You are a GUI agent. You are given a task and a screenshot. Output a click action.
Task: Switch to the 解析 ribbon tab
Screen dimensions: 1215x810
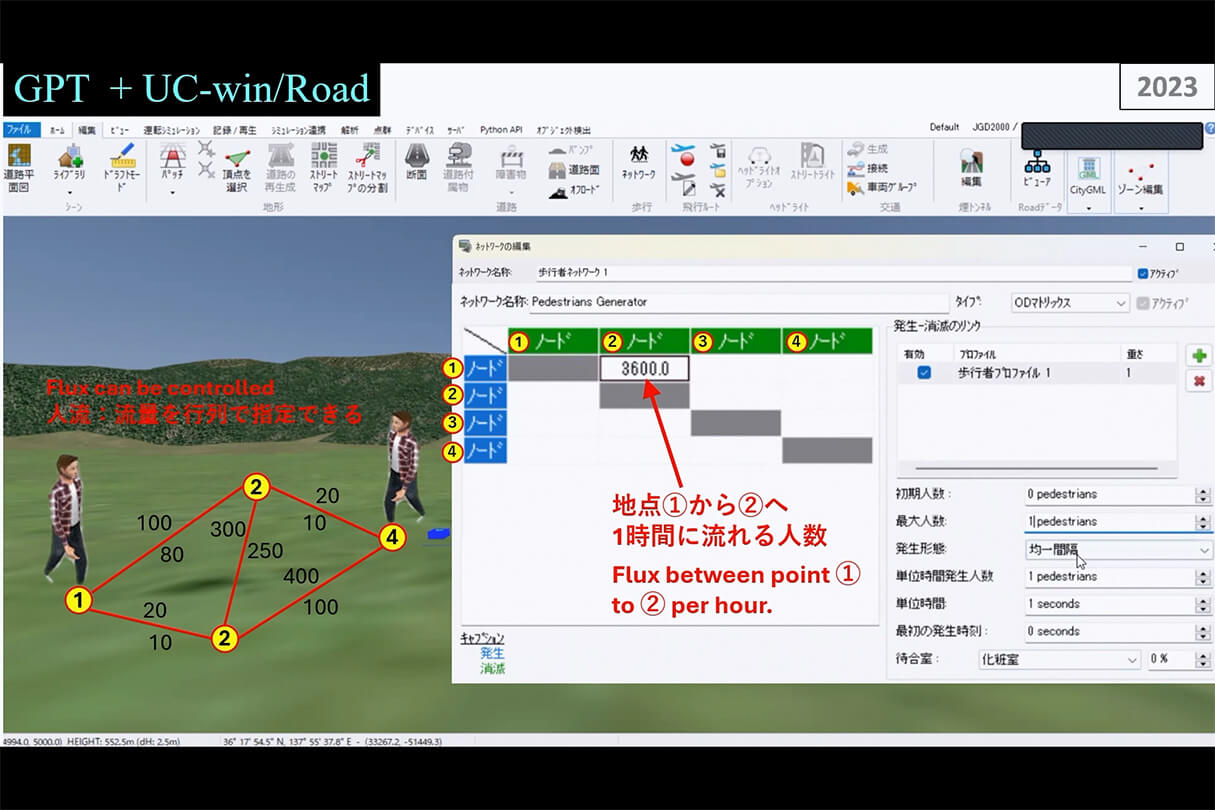(349, 130)
